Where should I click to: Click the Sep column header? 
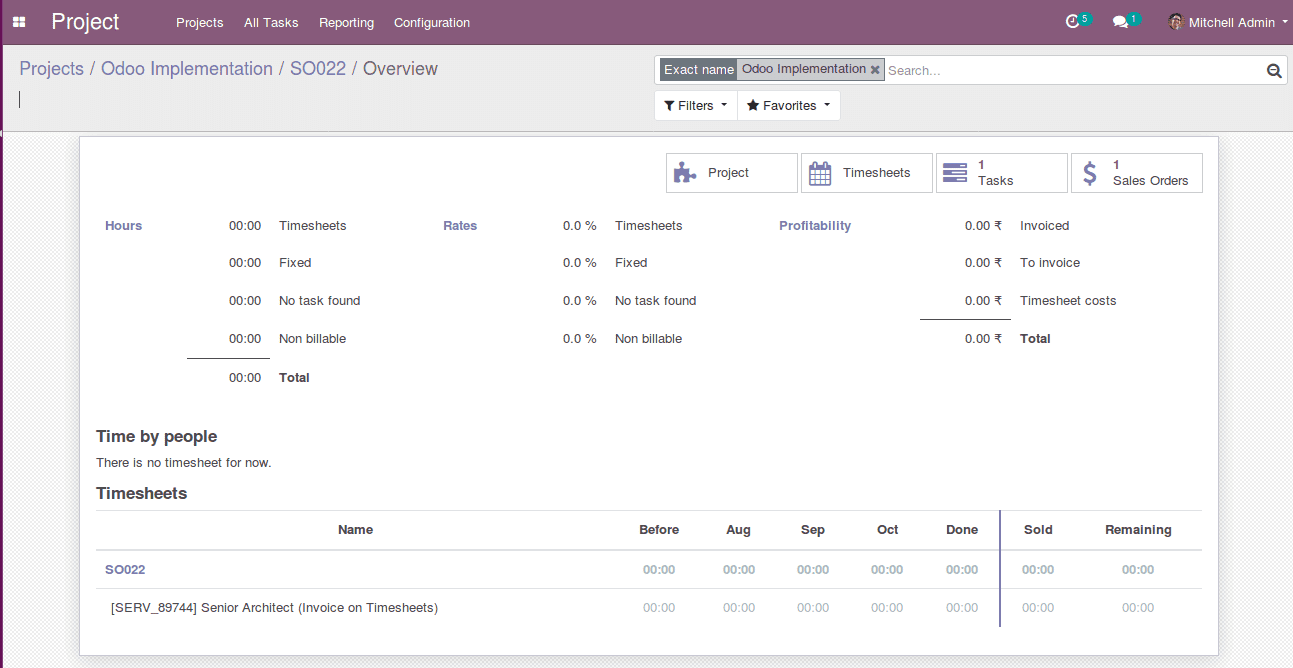[x=813, y=530]
